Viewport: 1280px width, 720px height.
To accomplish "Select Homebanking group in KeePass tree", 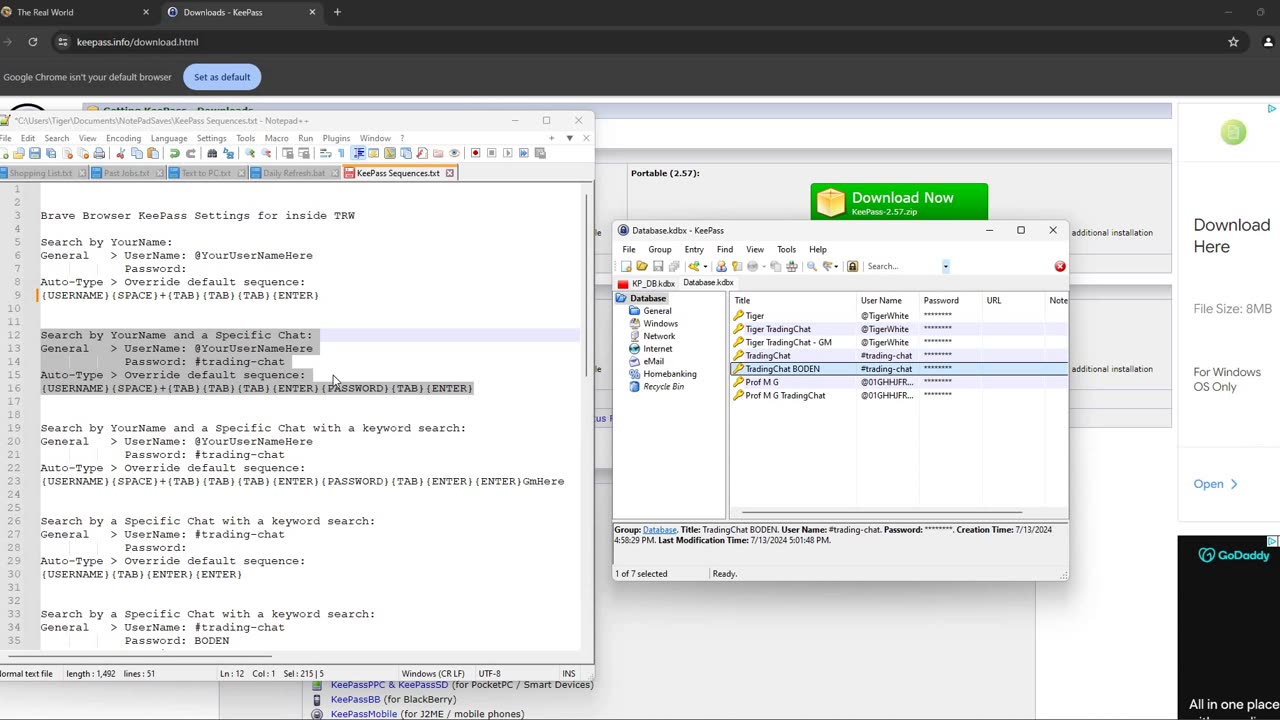I will [669, 374].
